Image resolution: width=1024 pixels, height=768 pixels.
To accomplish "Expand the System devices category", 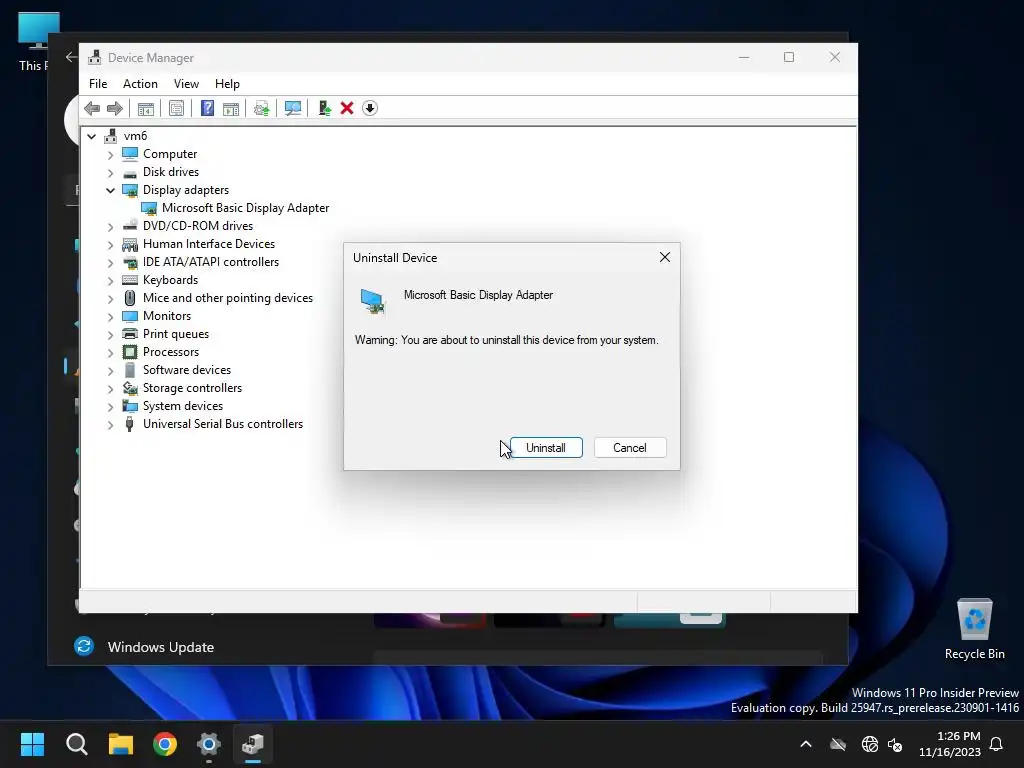I will point(110,407).
